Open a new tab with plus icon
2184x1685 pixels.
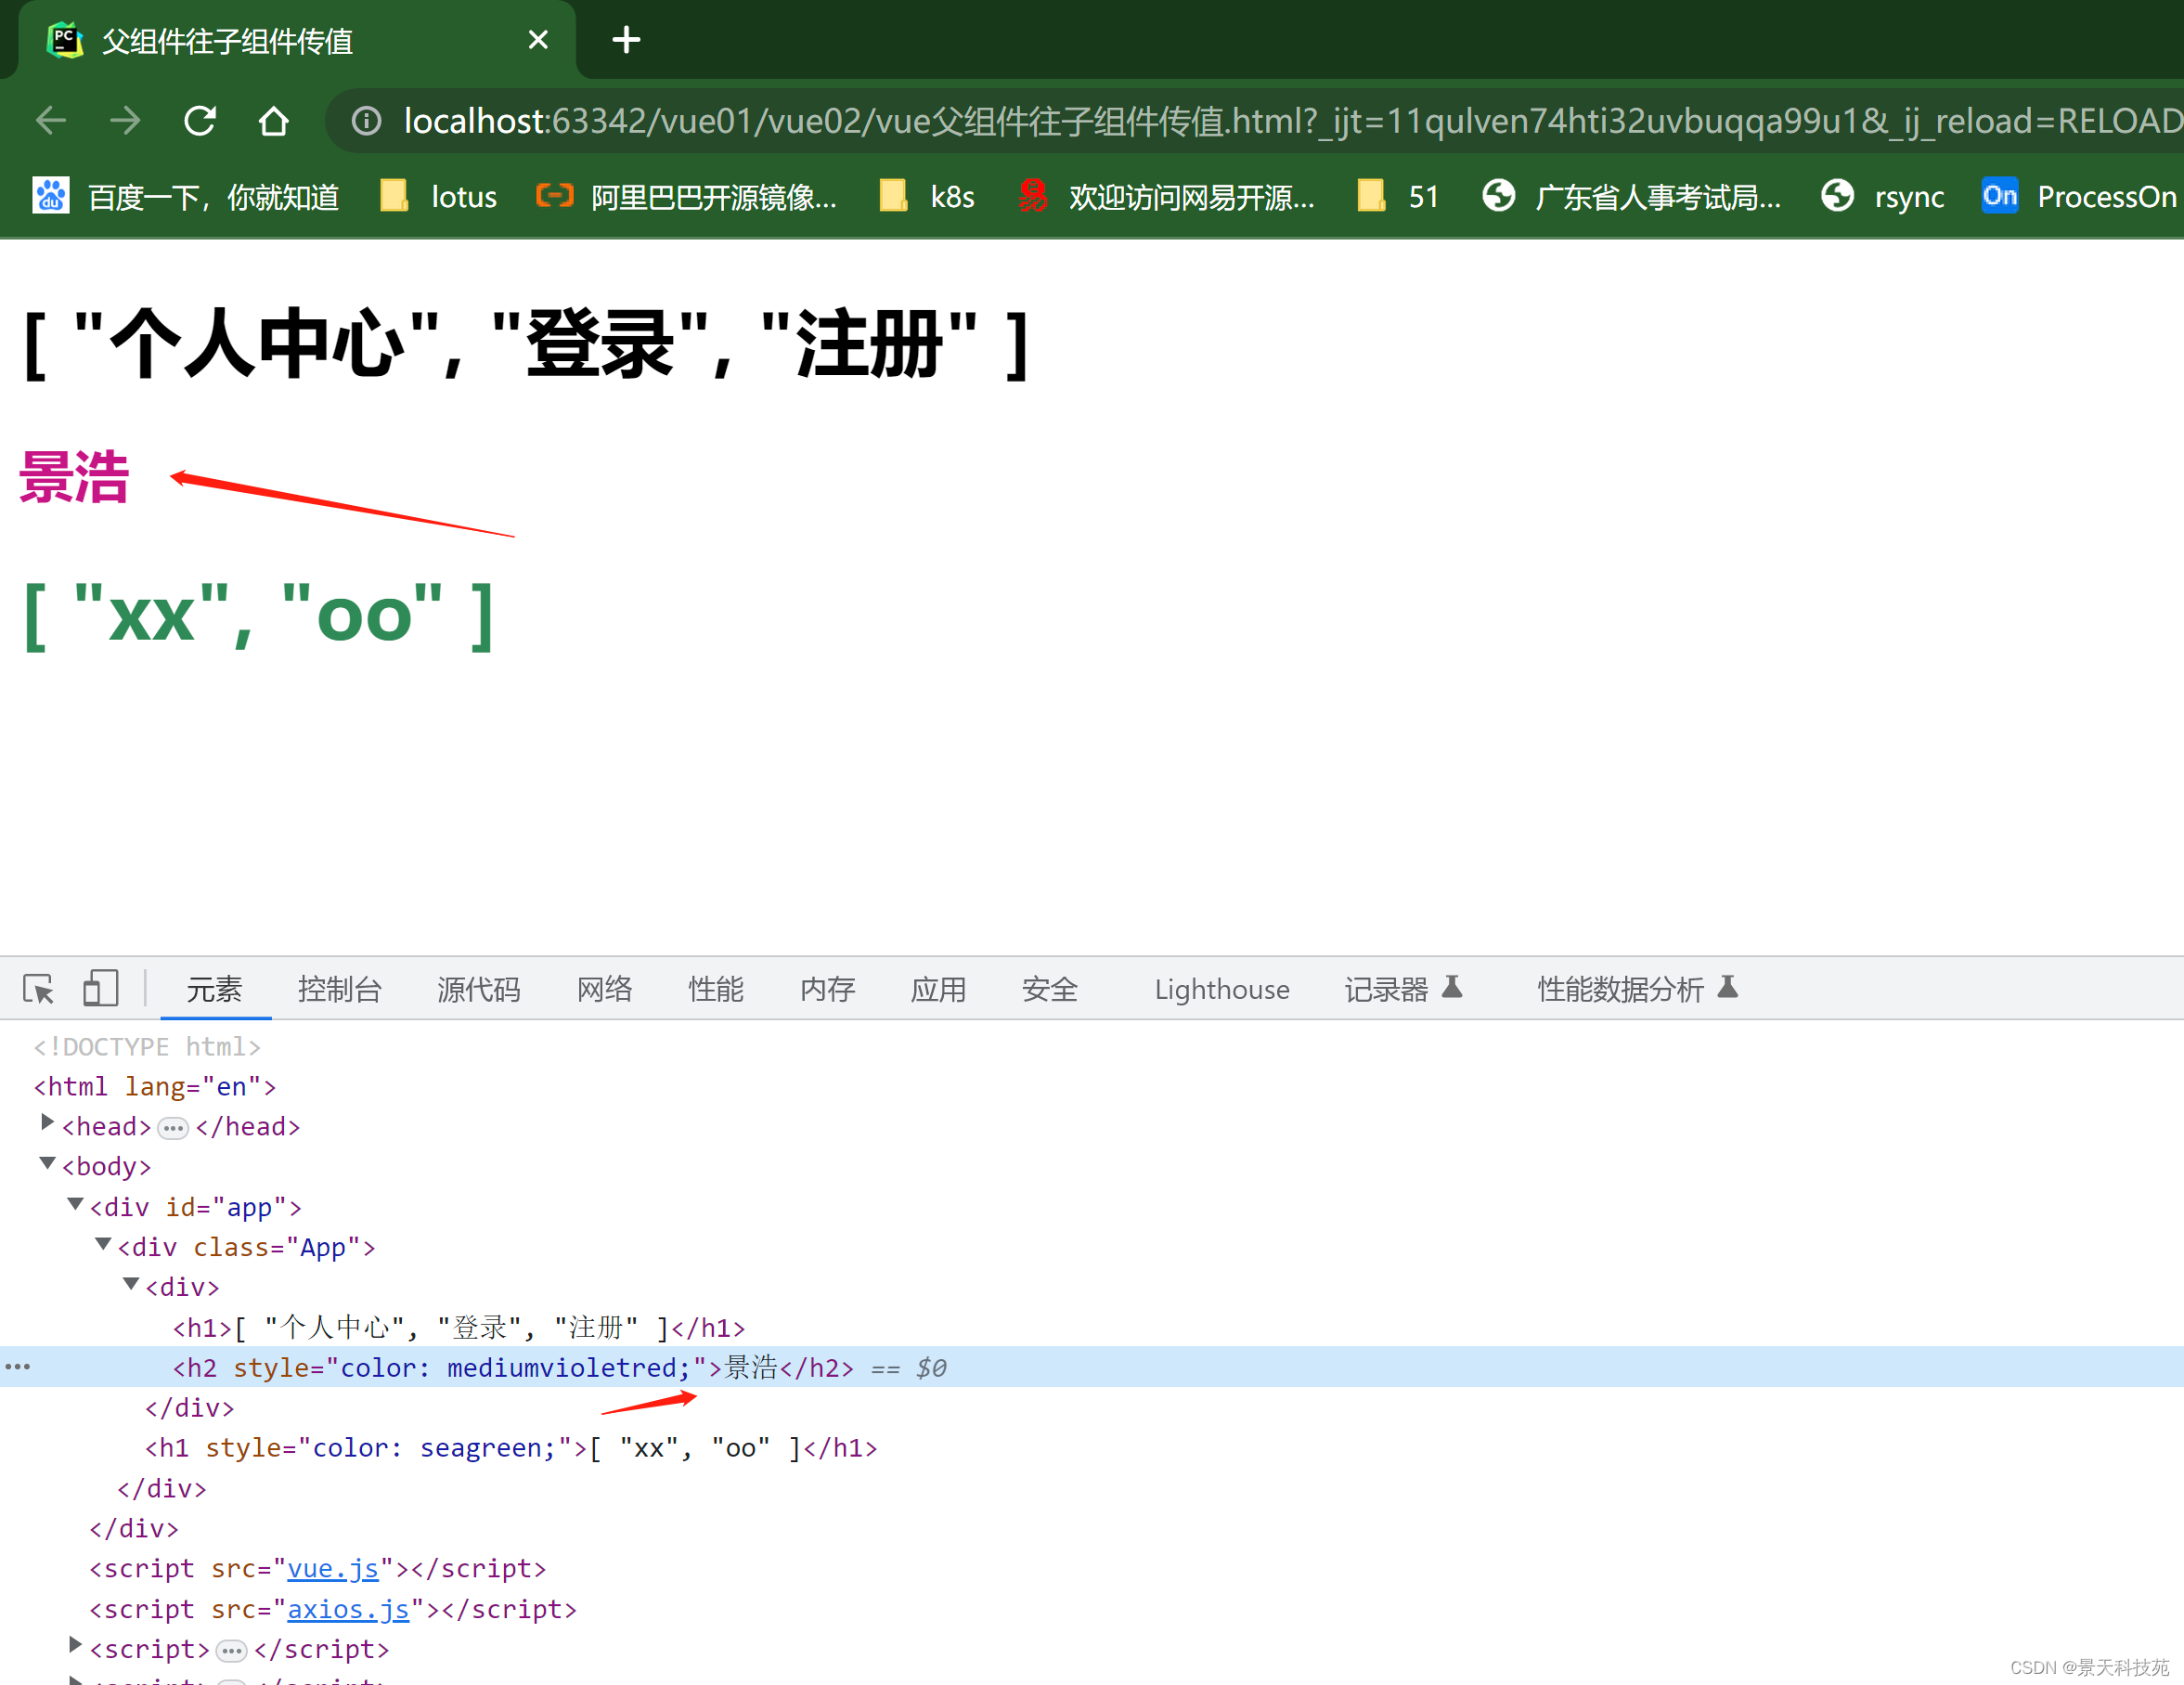tap(626, 40)
